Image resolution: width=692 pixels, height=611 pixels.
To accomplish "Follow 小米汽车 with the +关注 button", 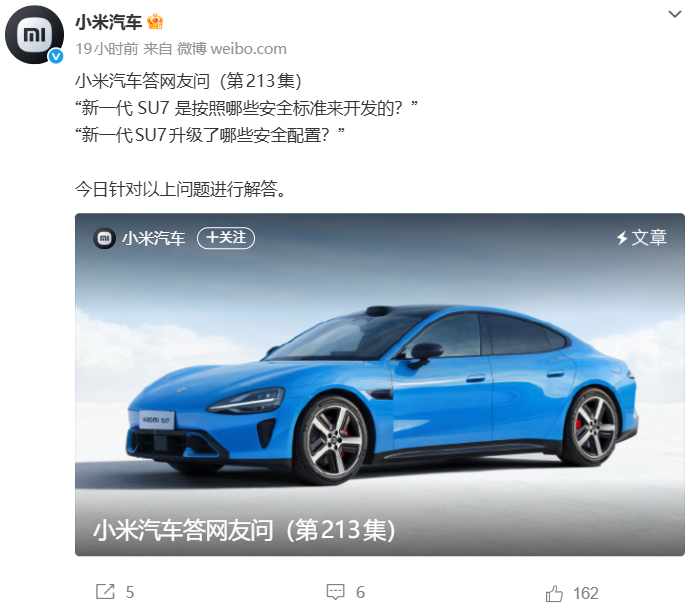I will [x=226, y=238].
